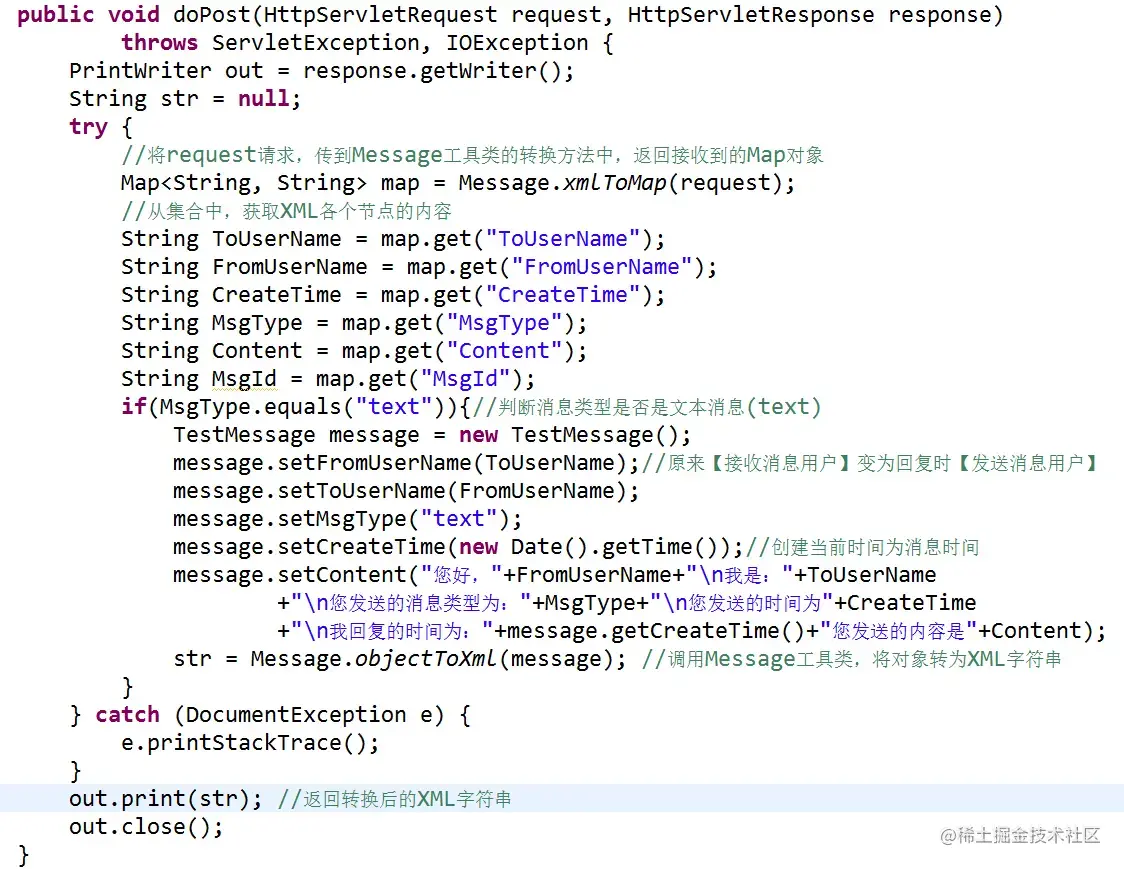The image size is (1124, 869).
Task: Click the try keyword
Action: [x=88, y=127]
